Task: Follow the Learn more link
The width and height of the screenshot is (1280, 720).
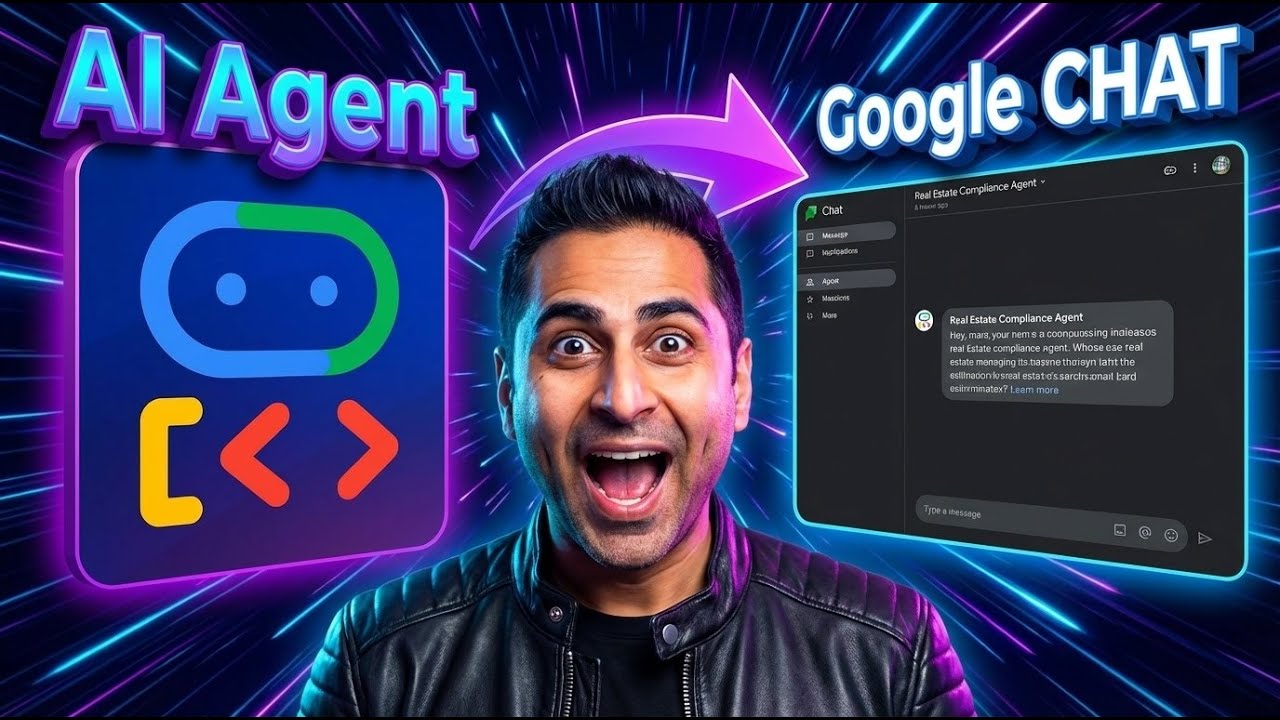Action: pos(1034,389)
